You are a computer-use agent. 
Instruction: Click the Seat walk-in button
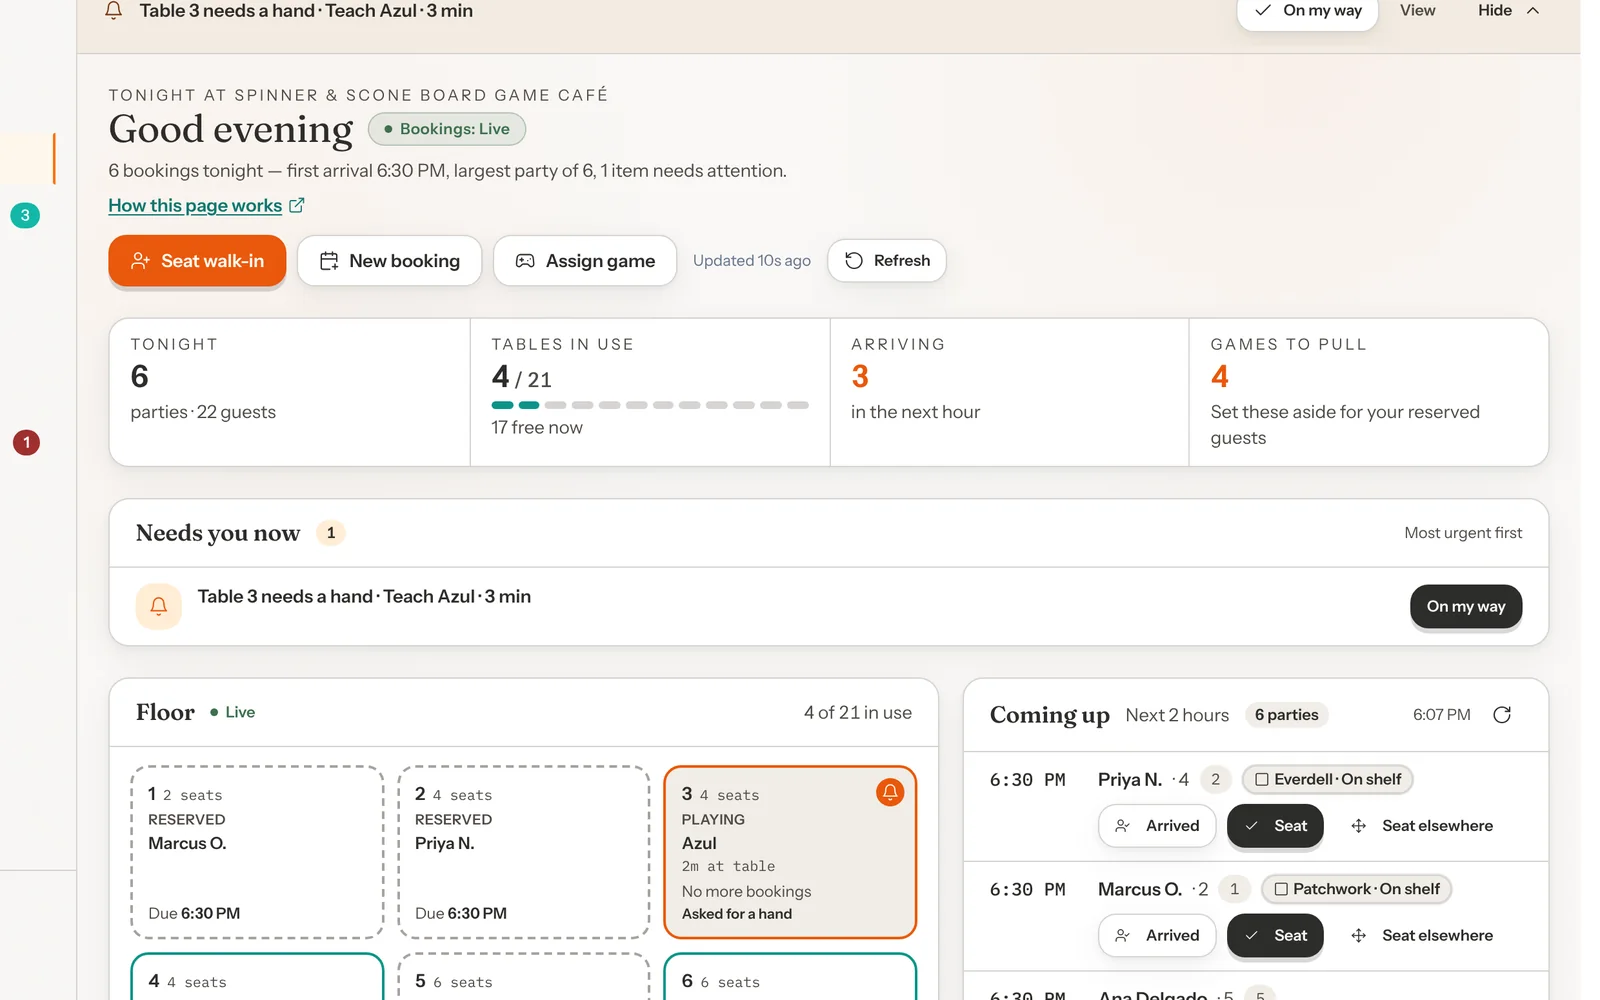(x=197, y=261)
